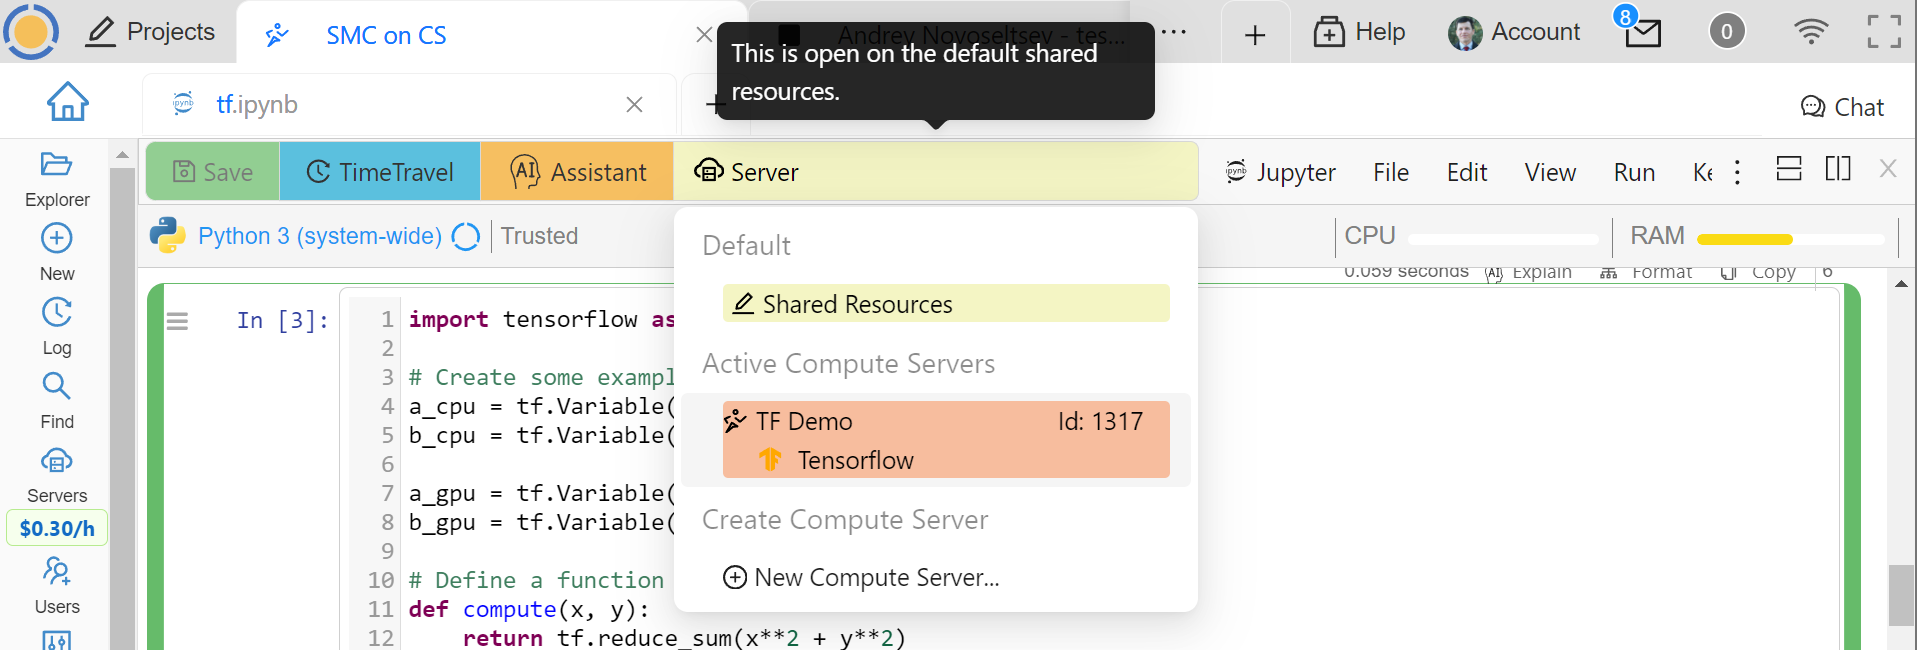Open the mail notifications envelope icon
1917x650 pixels.
coord(1642,33)
